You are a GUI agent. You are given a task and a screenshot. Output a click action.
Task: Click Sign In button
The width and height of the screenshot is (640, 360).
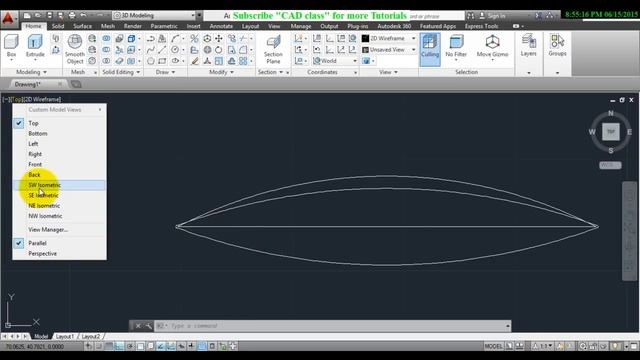(492, 16)
